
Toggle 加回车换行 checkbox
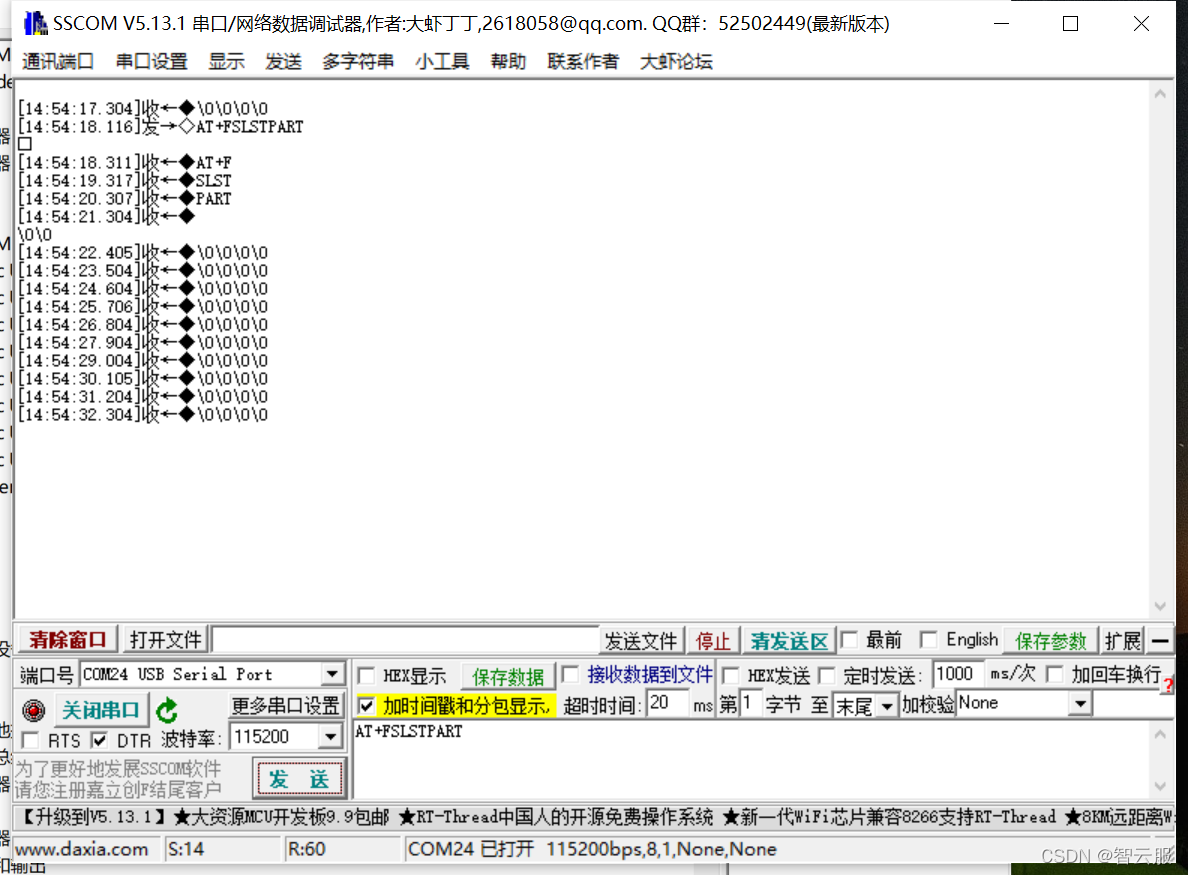[x=1055, y=674]
